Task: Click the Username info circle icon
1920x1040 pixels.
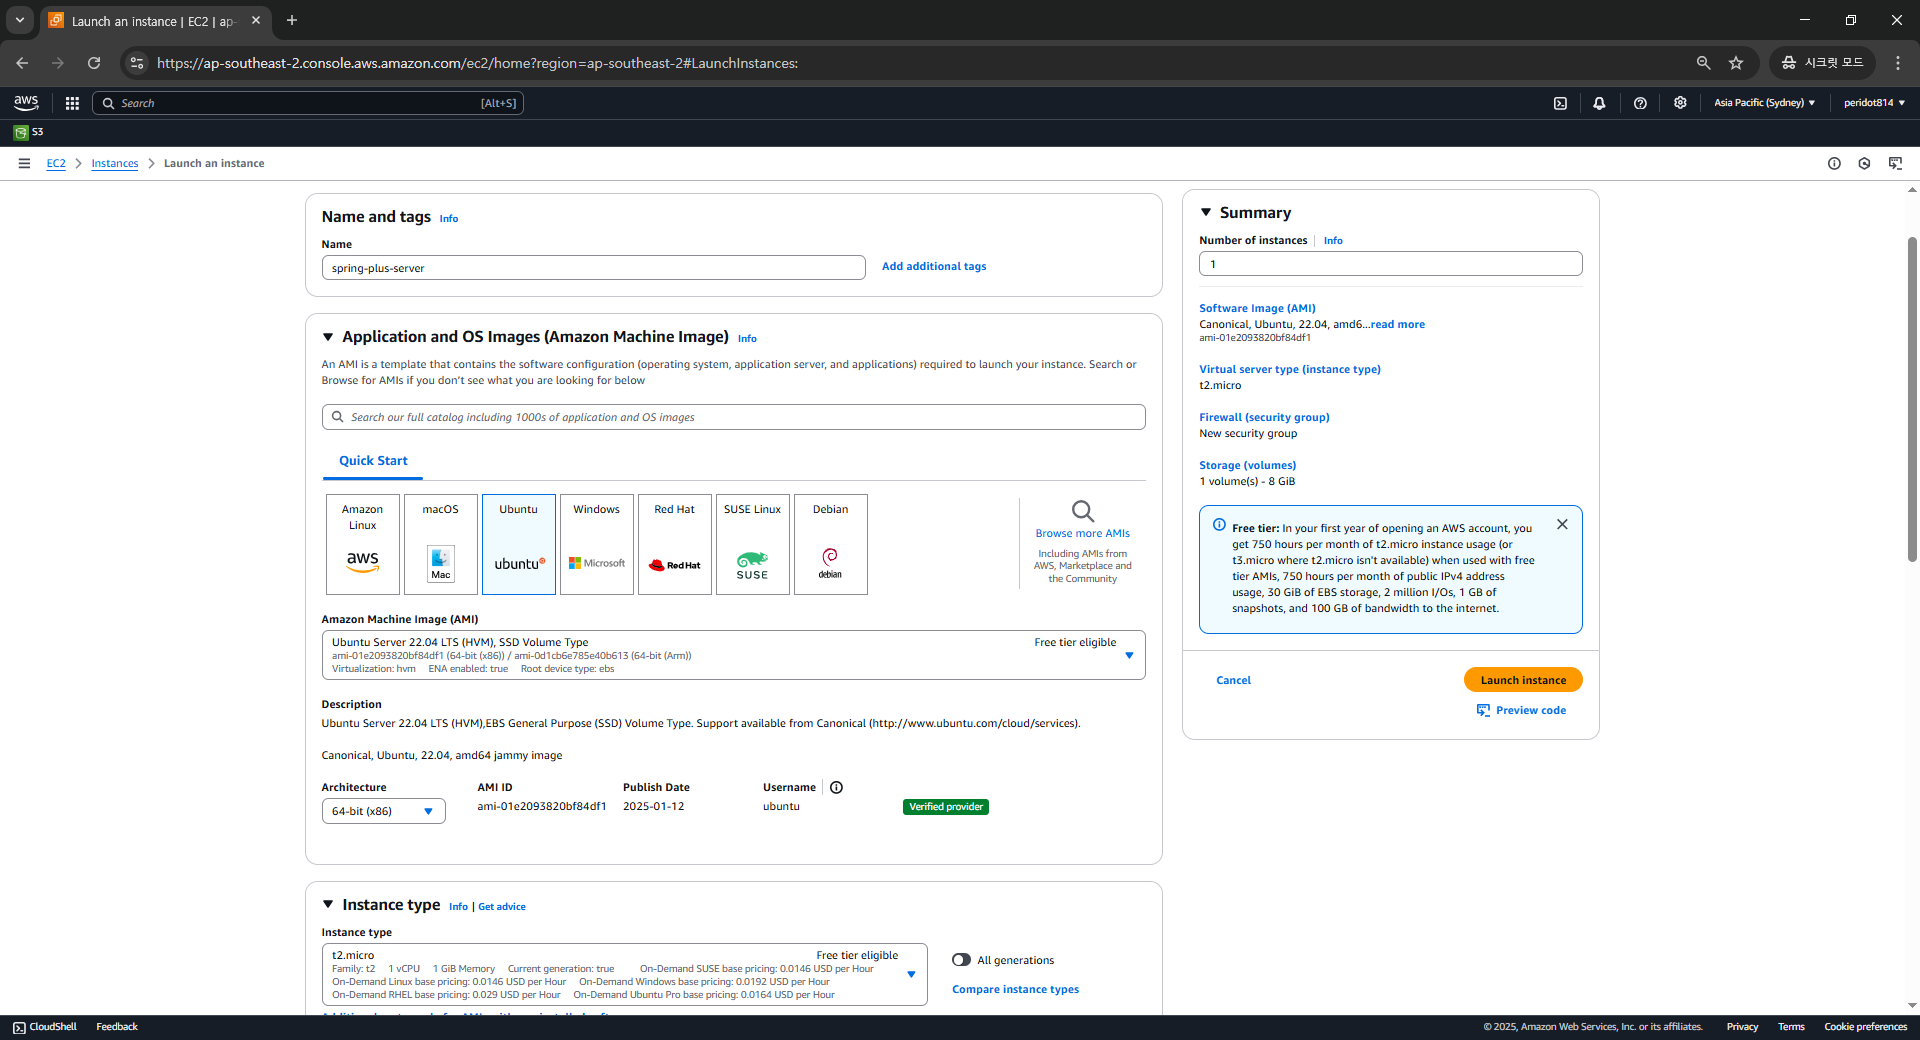Action: tap(836, 787)
